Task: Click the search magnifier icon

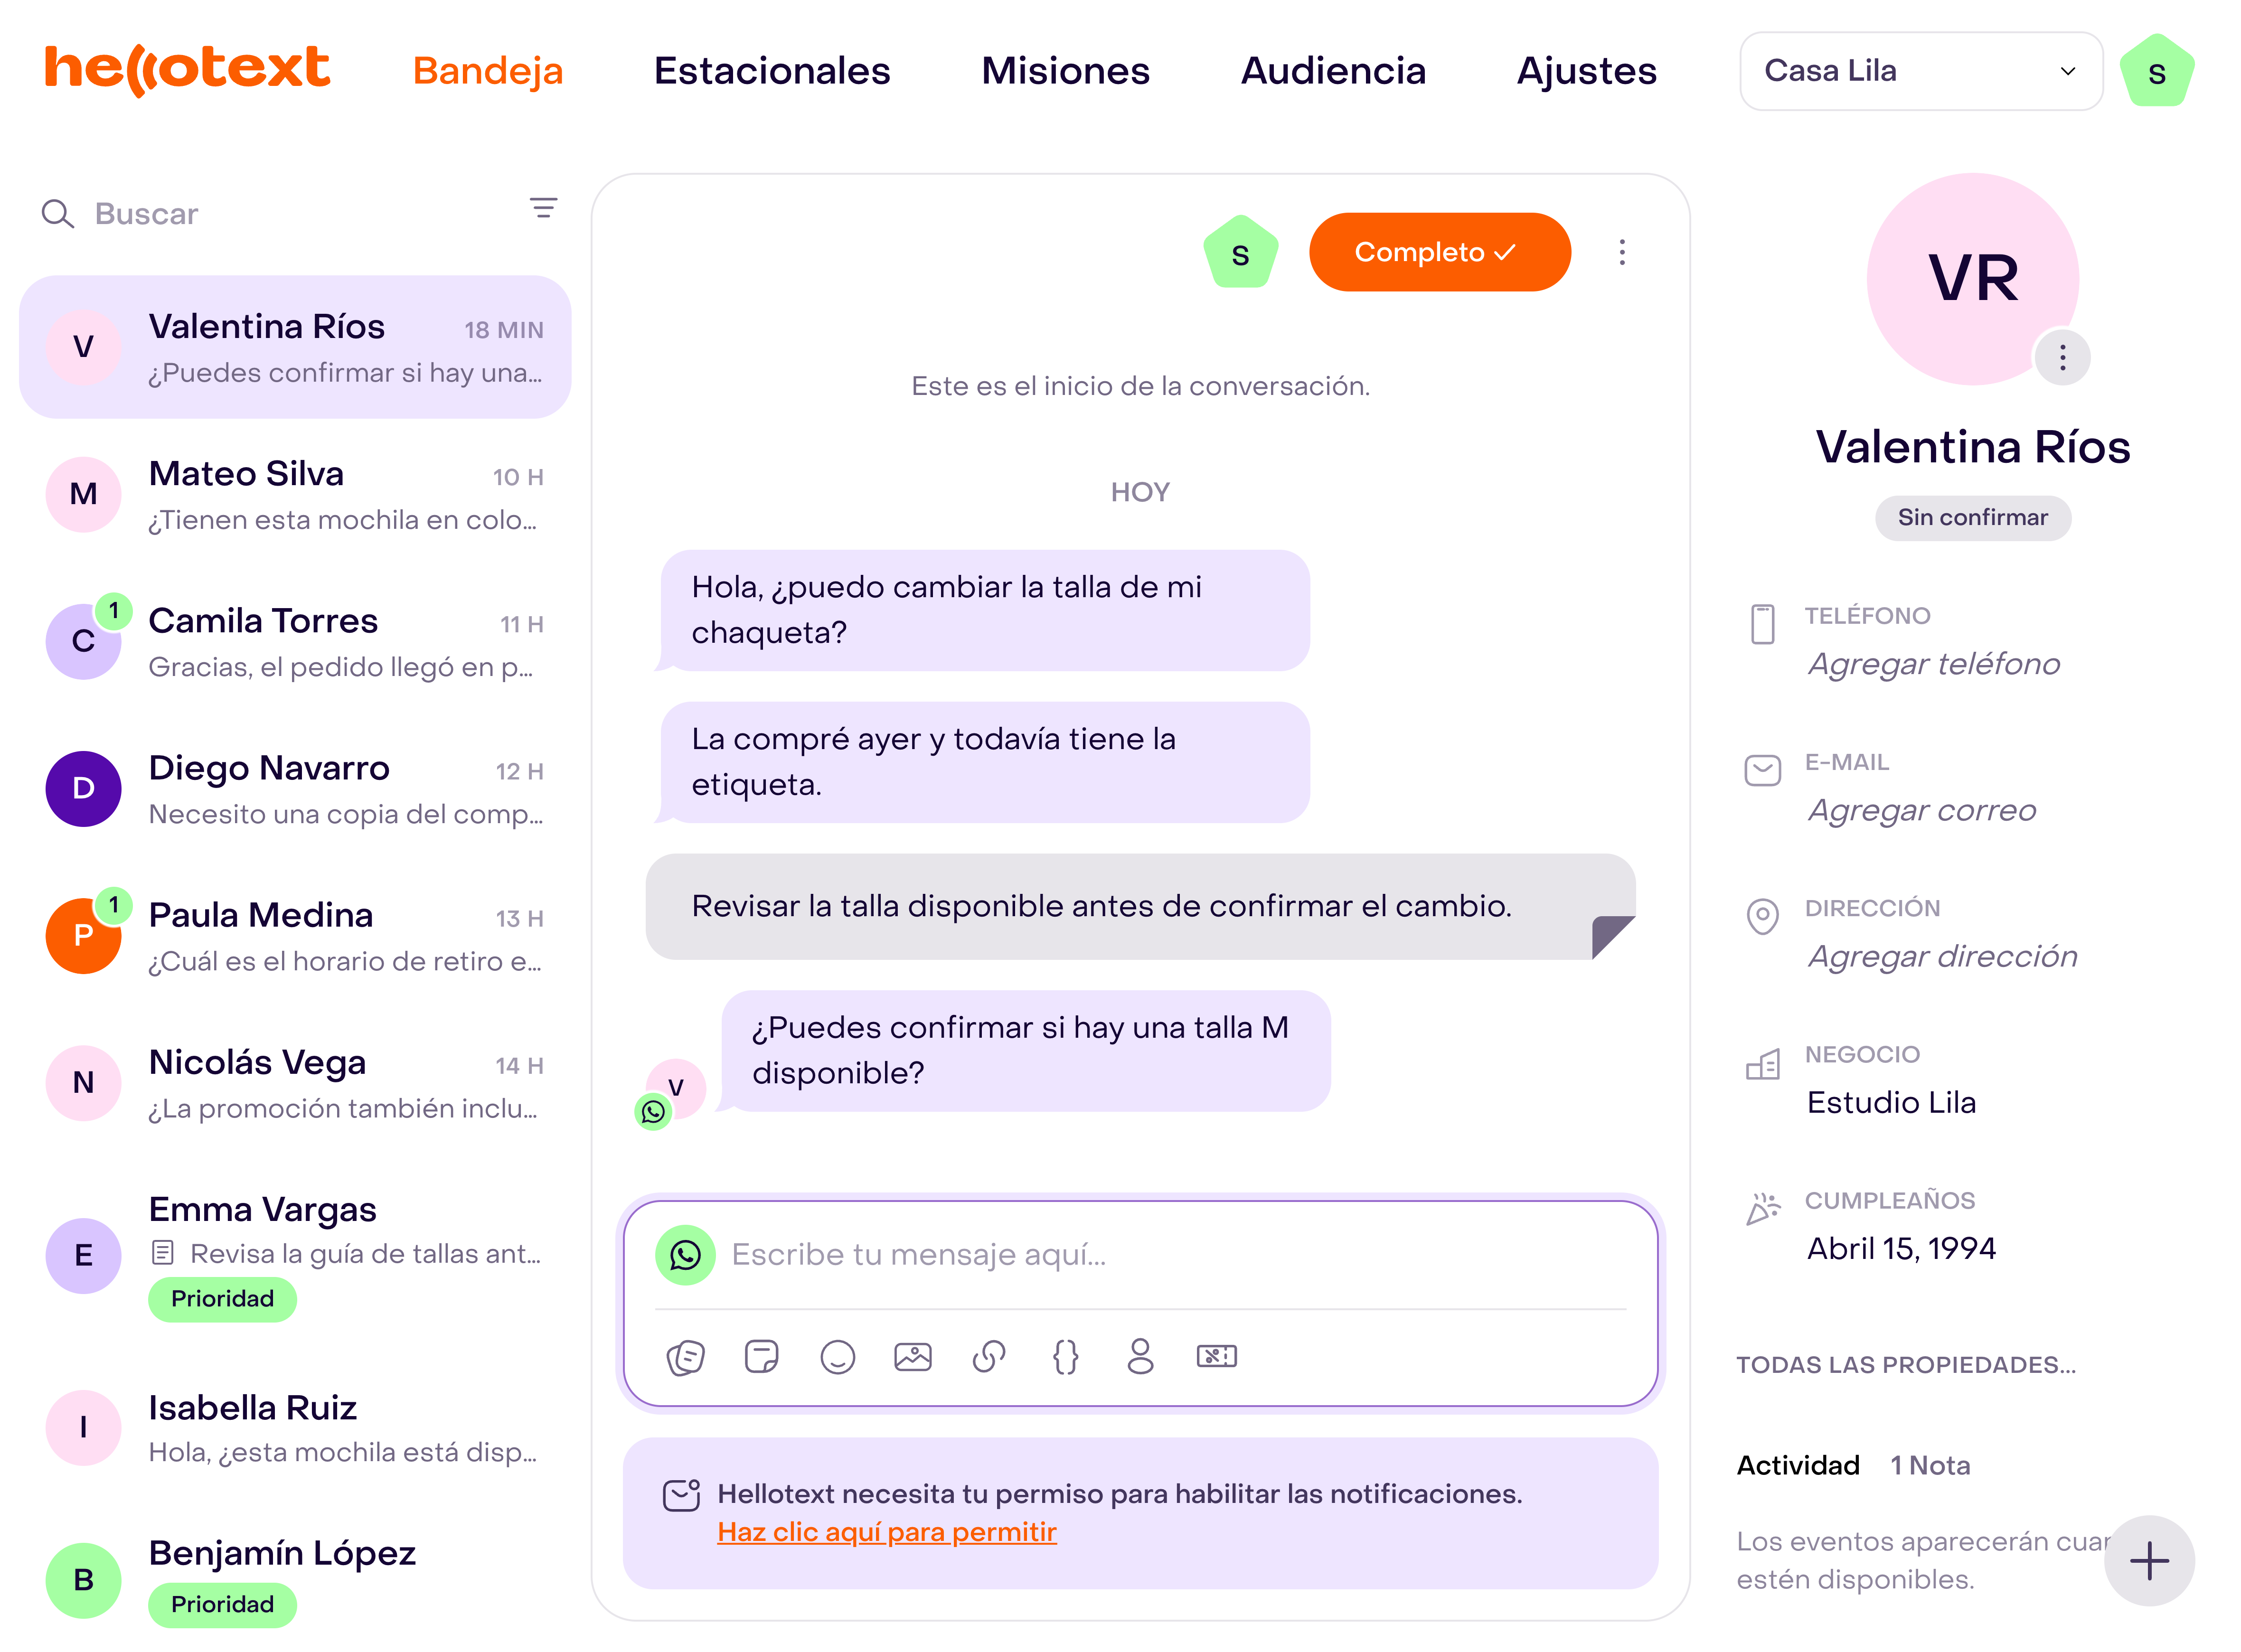Action: click(58, 214)
